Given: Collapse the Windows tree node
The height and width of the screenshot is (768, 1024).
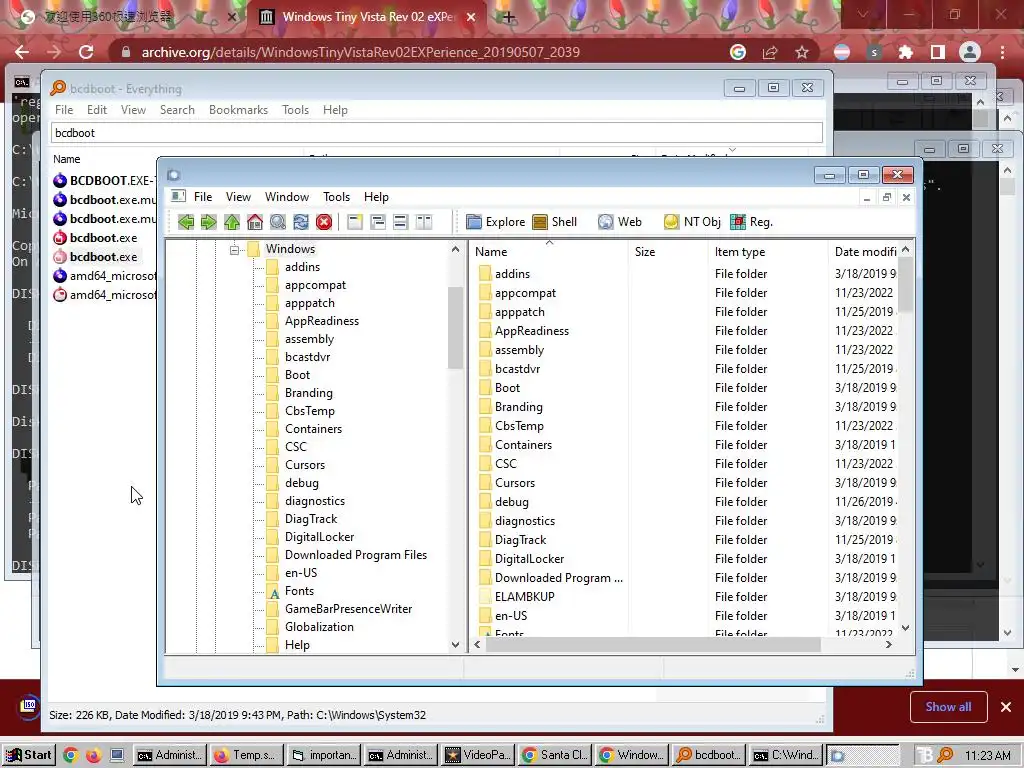Looking at the screenshot, I should click(234, 249).
